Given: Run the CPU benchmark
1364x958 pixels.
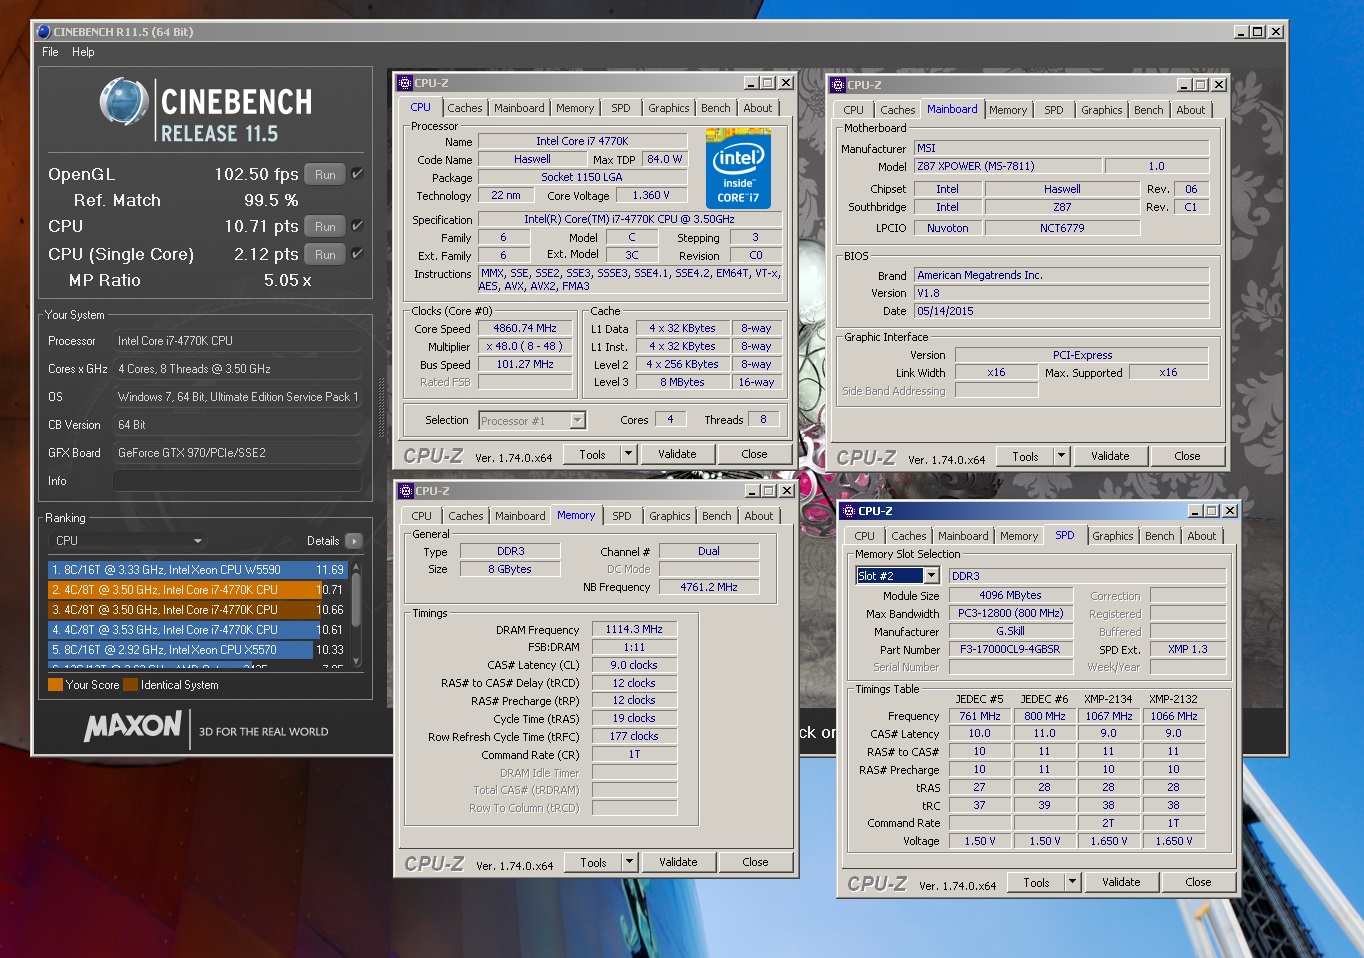Looking at the screenshot, I should pos(325,227).
